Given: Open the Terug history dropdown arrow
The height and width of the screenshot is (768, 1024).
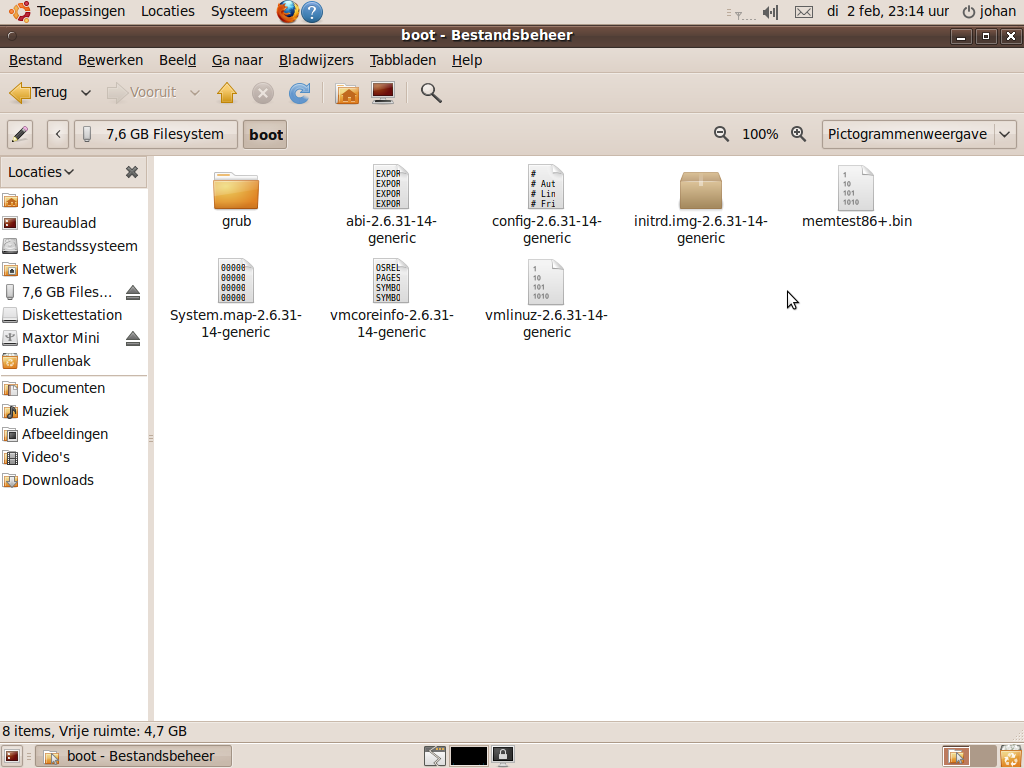Looking at the screenshot, I should [86, 93].
